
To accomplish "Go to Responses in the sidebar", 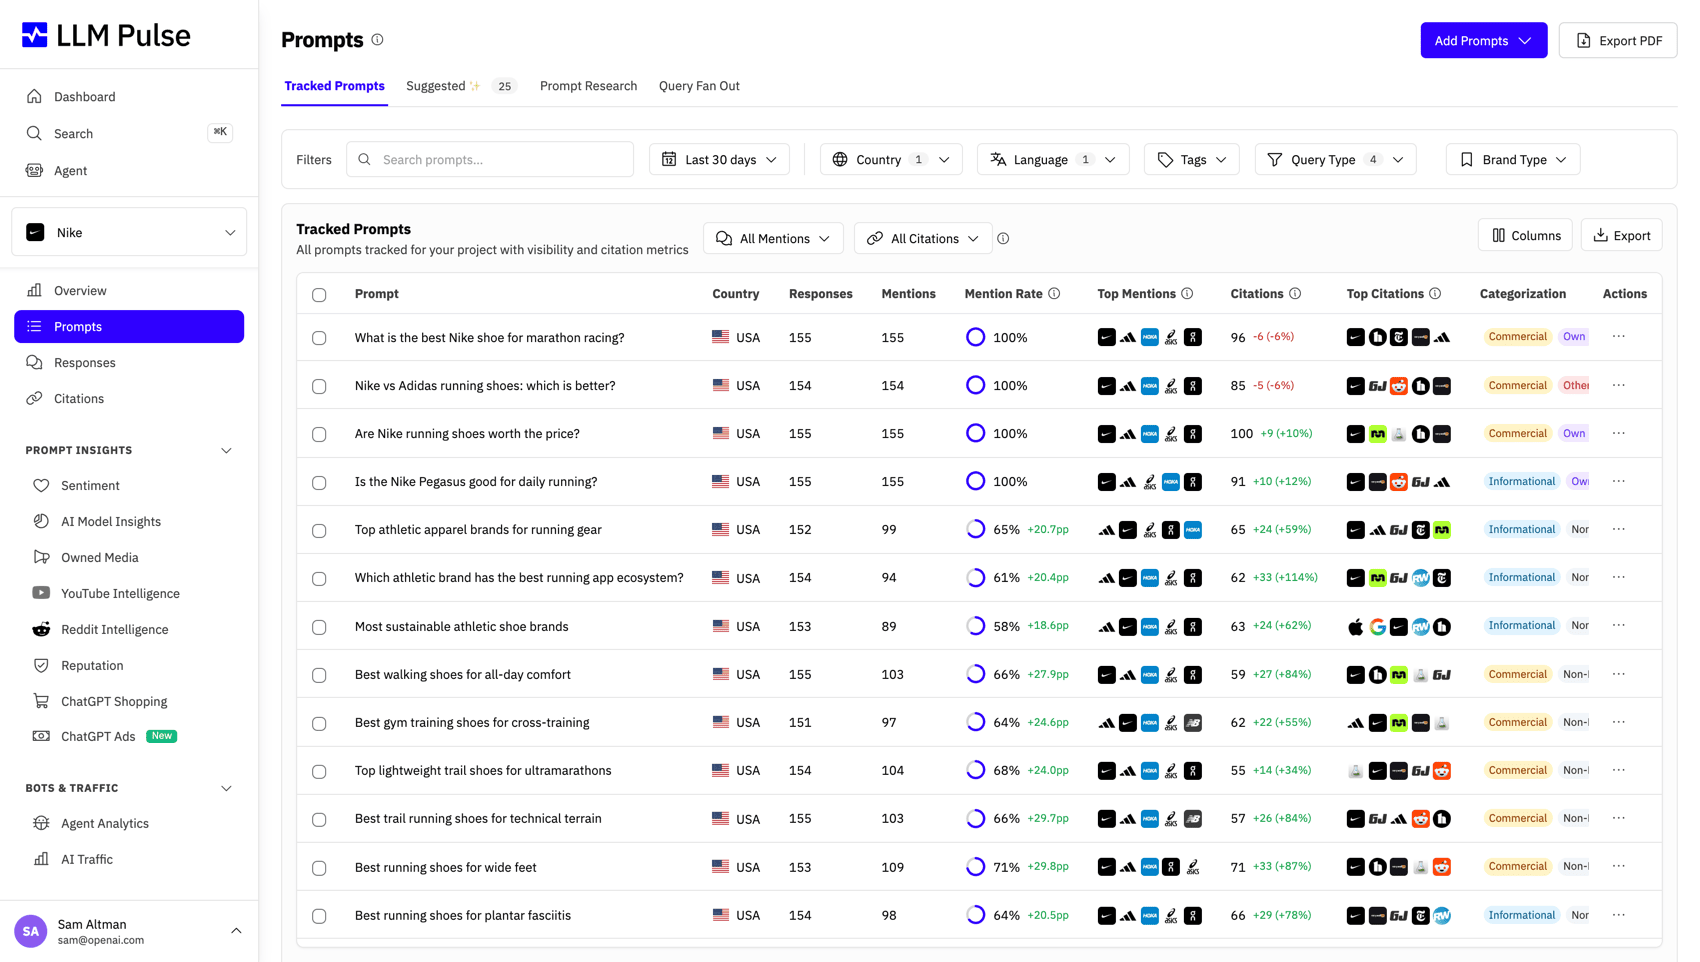I will tap(129, 362).
